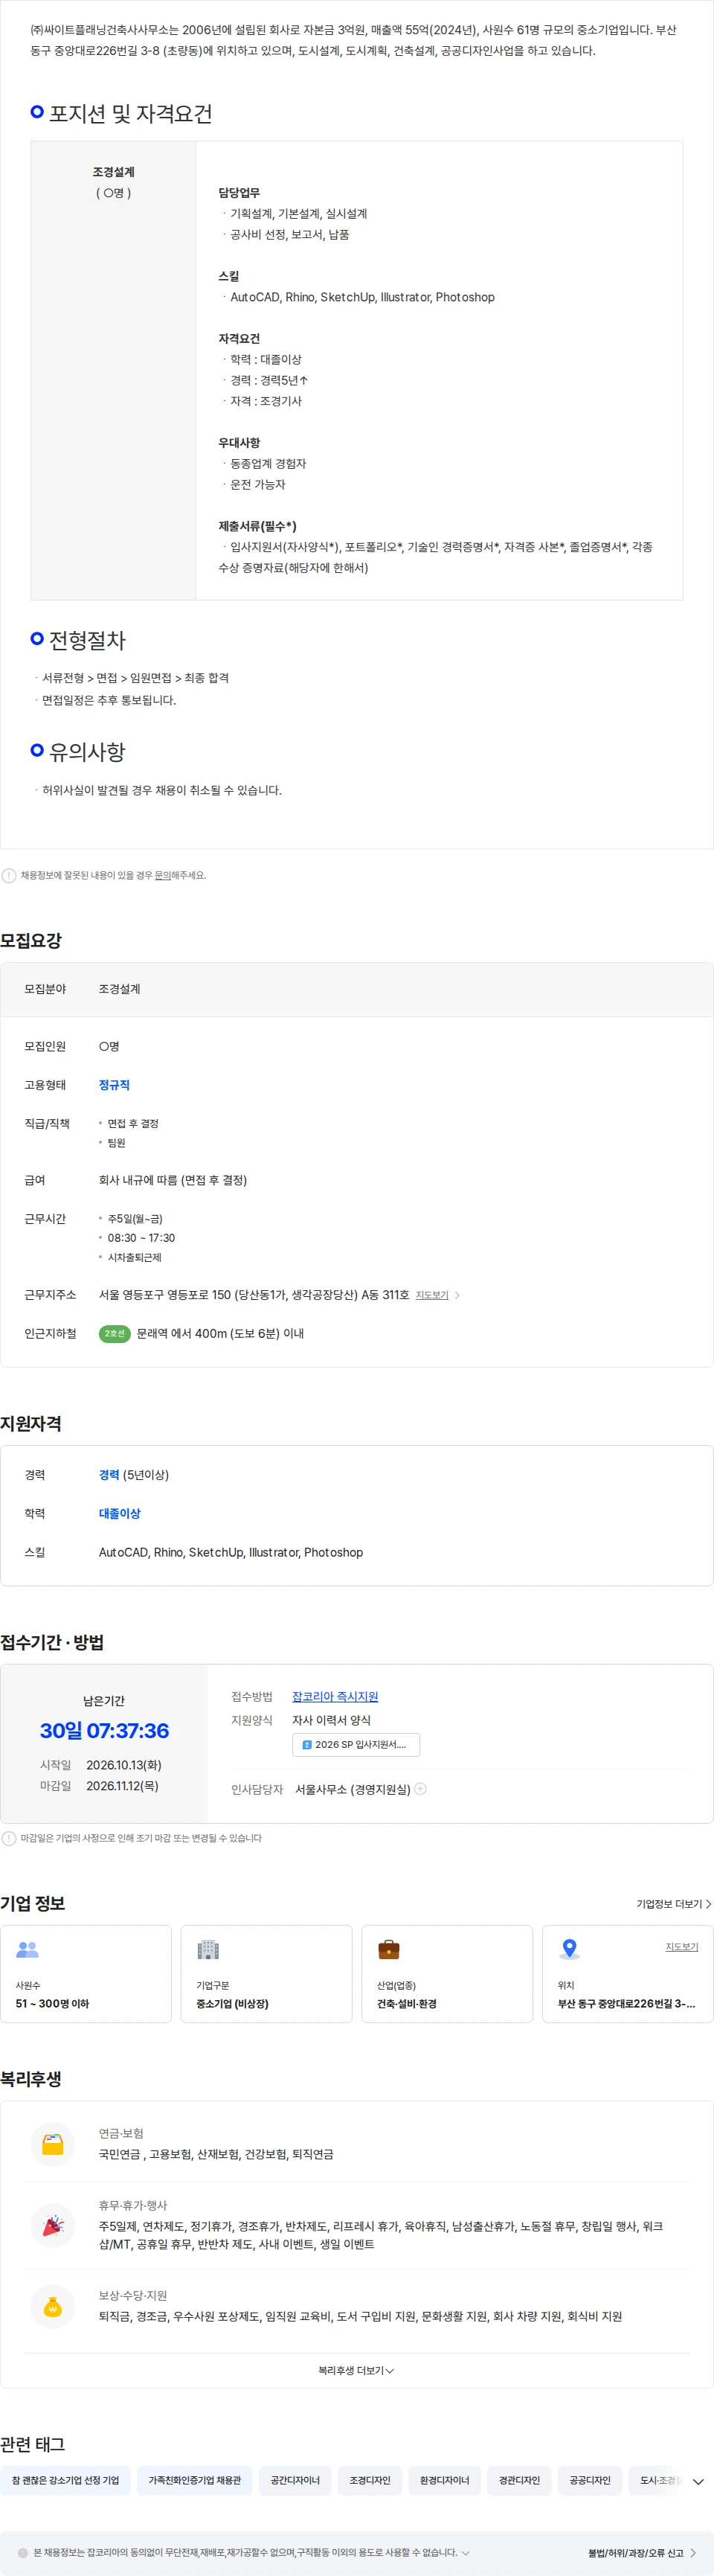
Task: Click the 기업구분 building icon
Action: pyautogui.click(x=208, y=1949)
